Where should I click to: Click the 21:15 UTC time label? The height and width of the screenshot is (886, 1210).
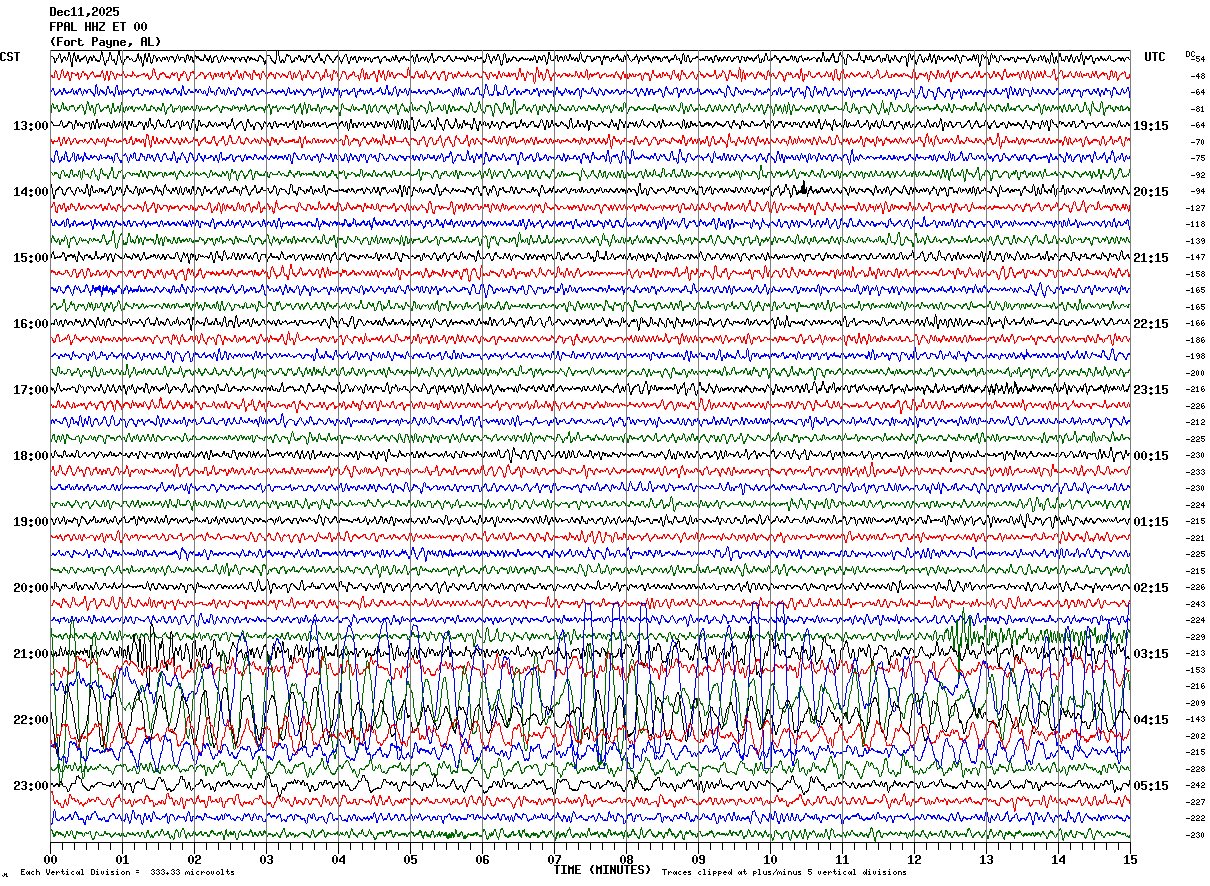click(x=1151, y=258)
